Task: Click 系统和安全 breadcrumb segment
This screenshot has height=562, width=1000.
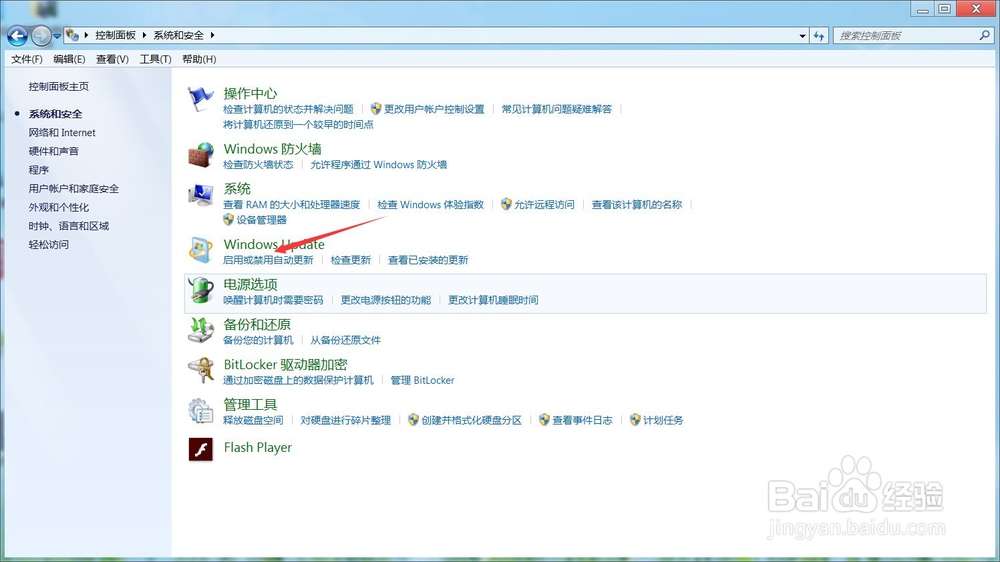Action: (179, 35)
